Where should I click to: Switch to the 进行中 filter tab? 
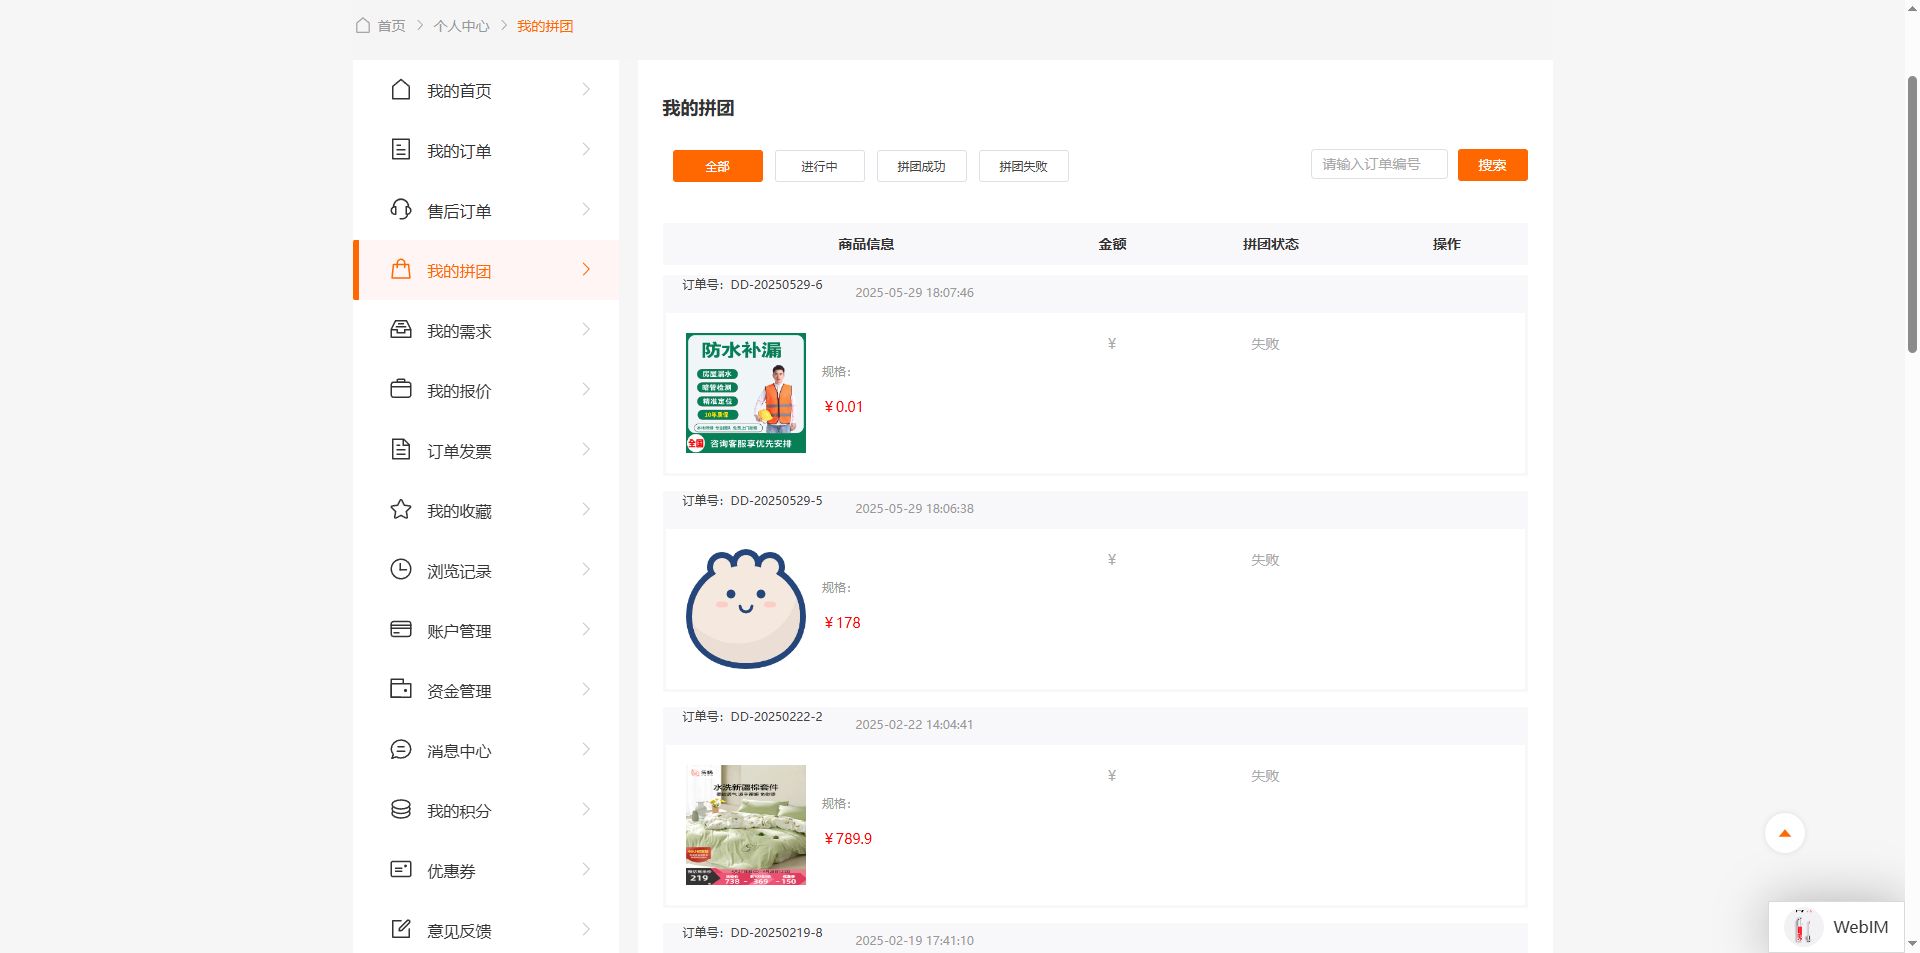click(819, 166)
